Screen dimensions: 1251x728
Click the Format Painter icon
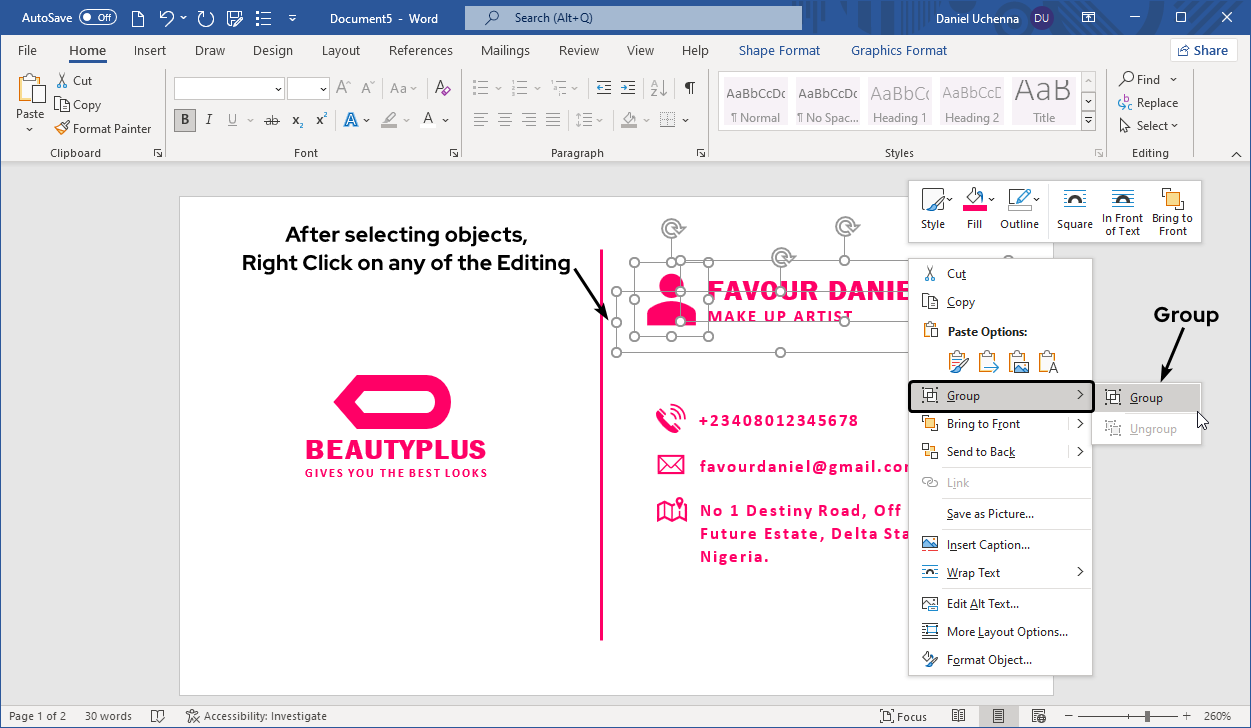click(x=62, y=129)
